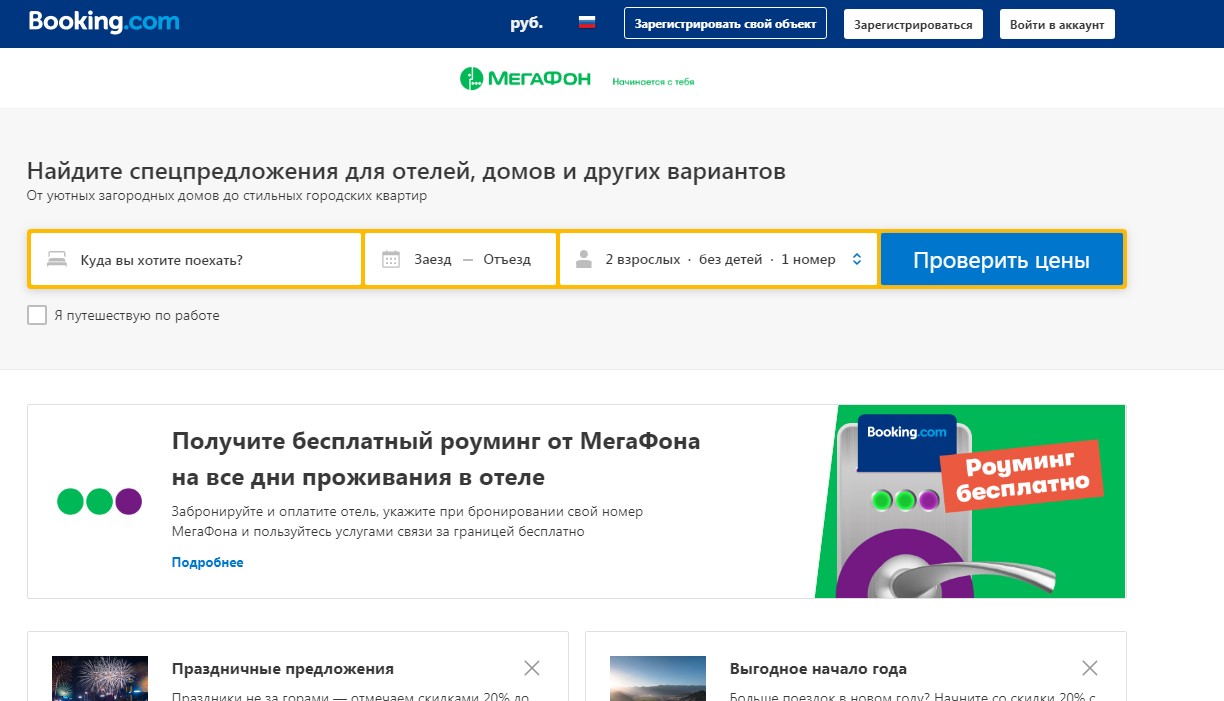The width and height of the screenshot is (1224, 701).
Task: Pick the Отъезд check-out date
Action: 507,260
